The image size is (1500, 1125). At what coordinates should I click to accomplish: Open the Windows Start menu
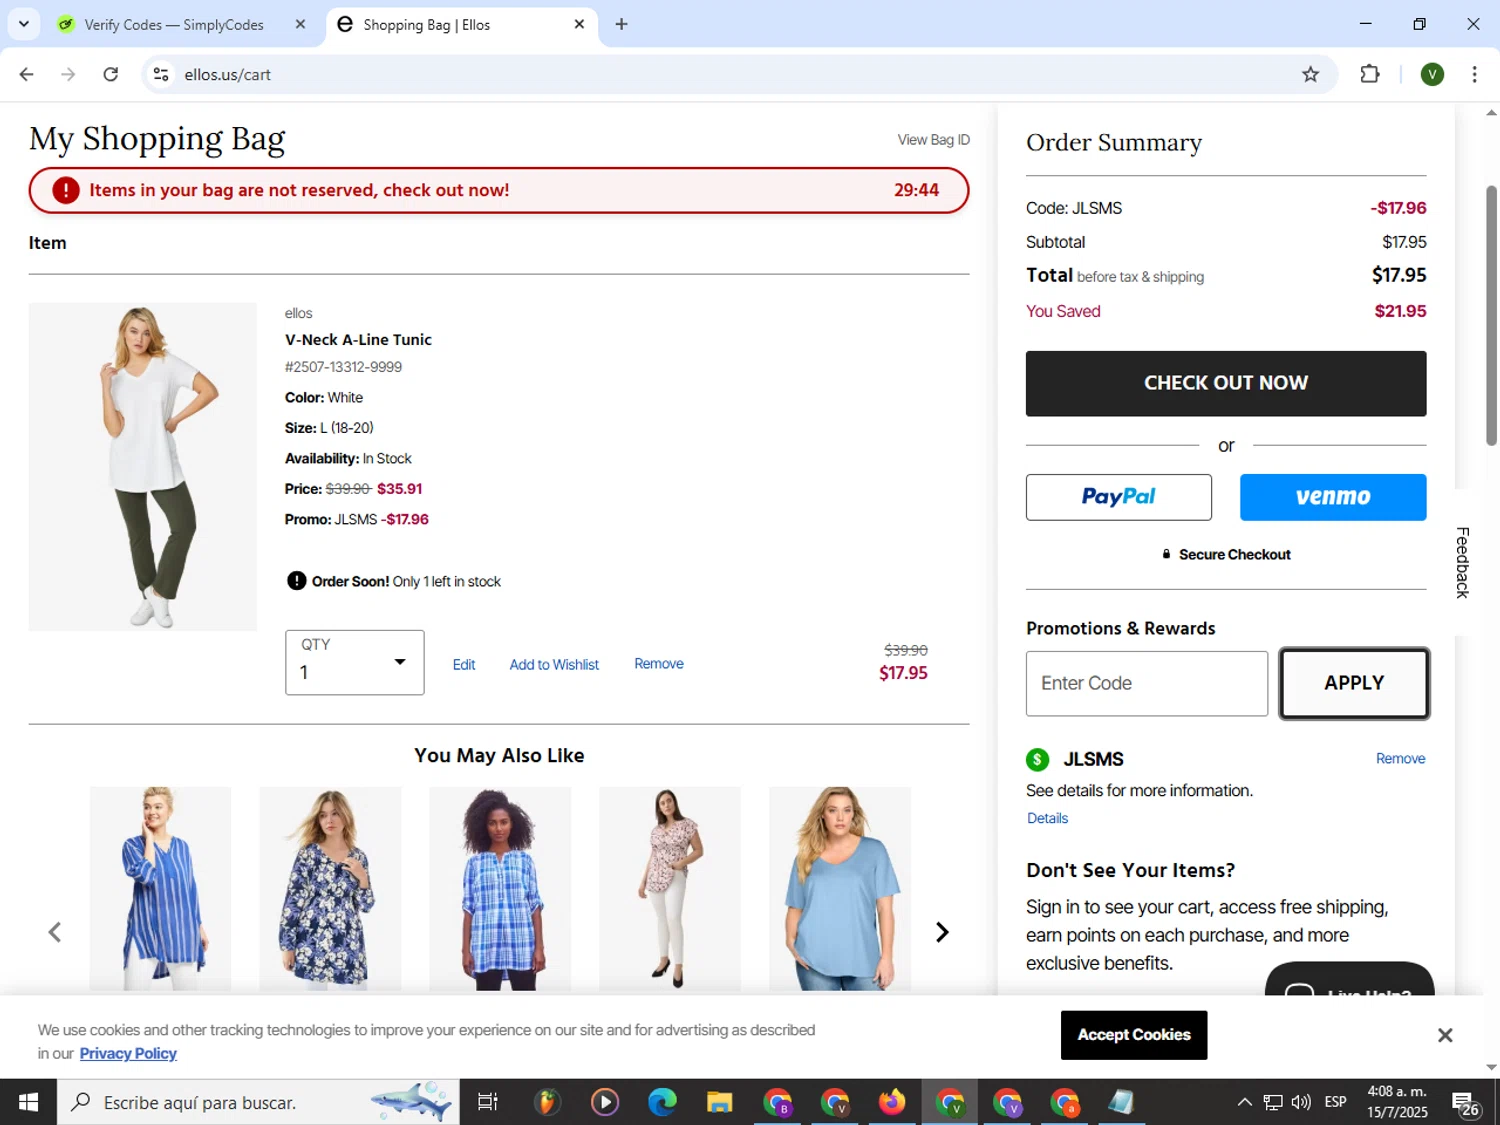click(28, 1102)
